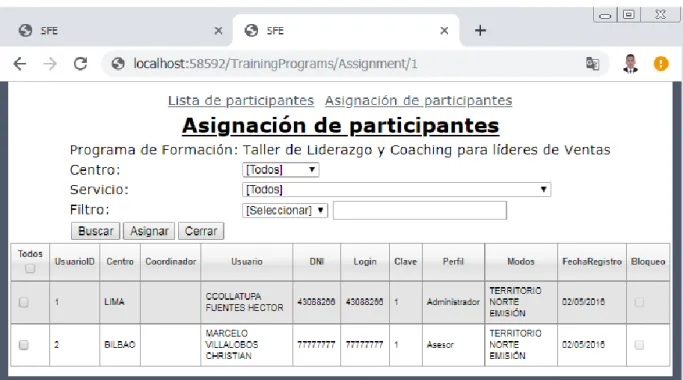Click the Cerrar button
Screen dimensions: 683x380
[201, 231]
